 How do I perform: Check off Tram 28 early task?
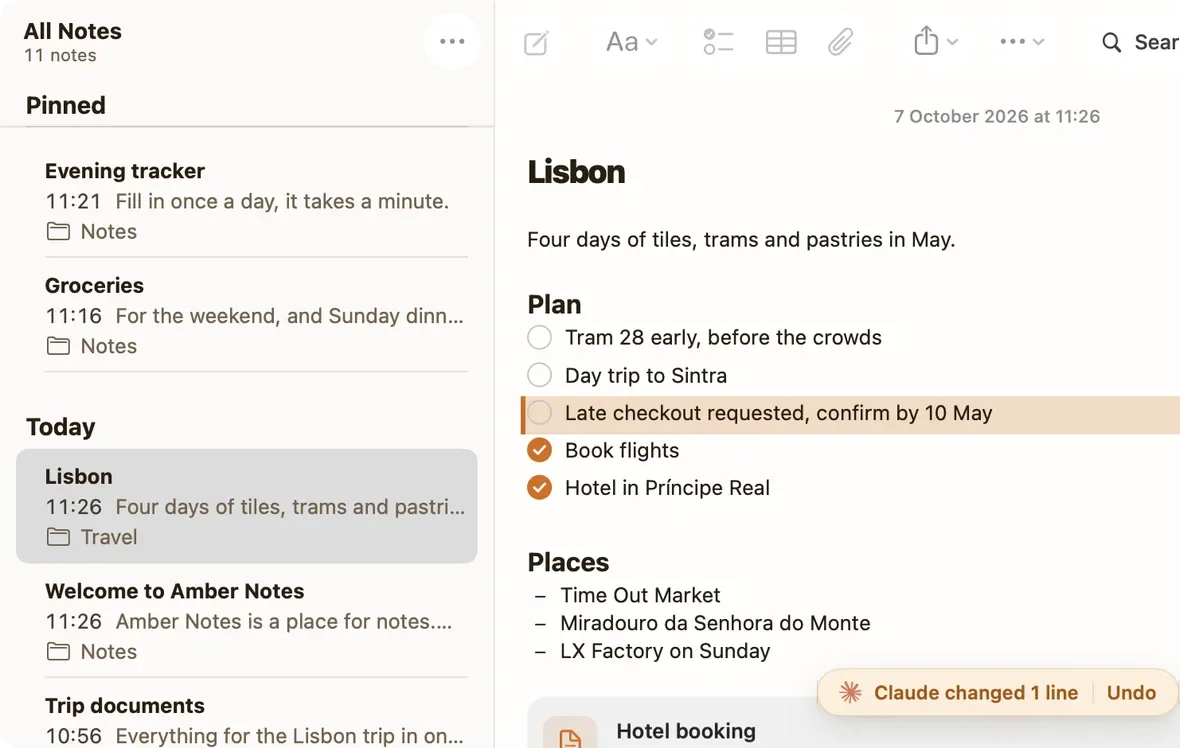[540, 337]
